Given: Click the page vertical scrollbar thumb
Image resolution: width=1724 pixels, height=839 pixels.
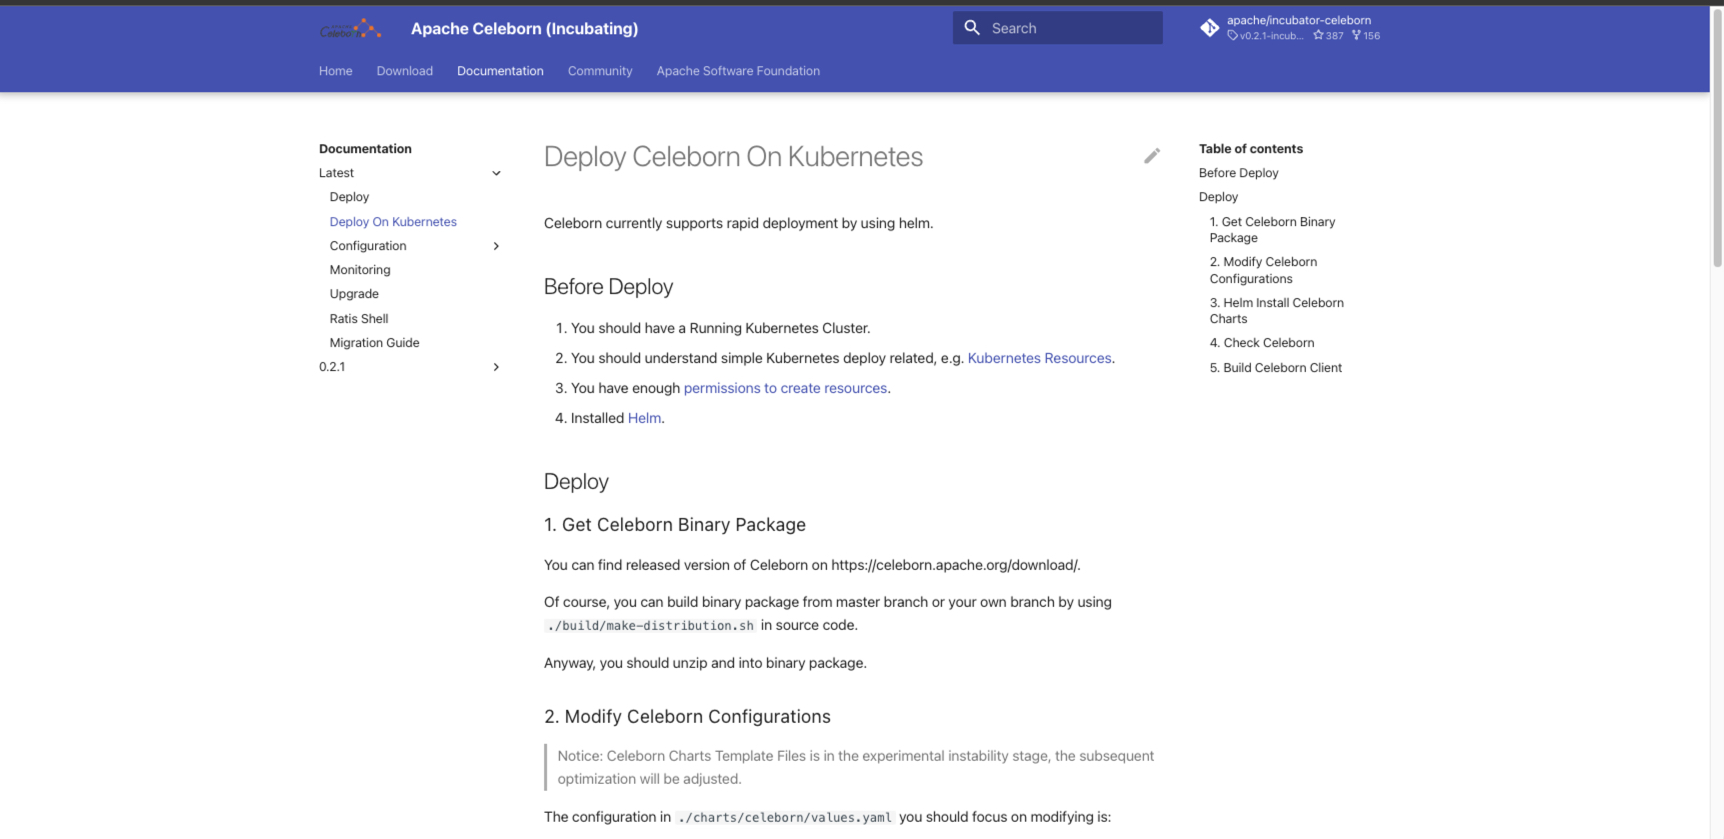Looking at the screenshot, I should (x=1717, y=138).
